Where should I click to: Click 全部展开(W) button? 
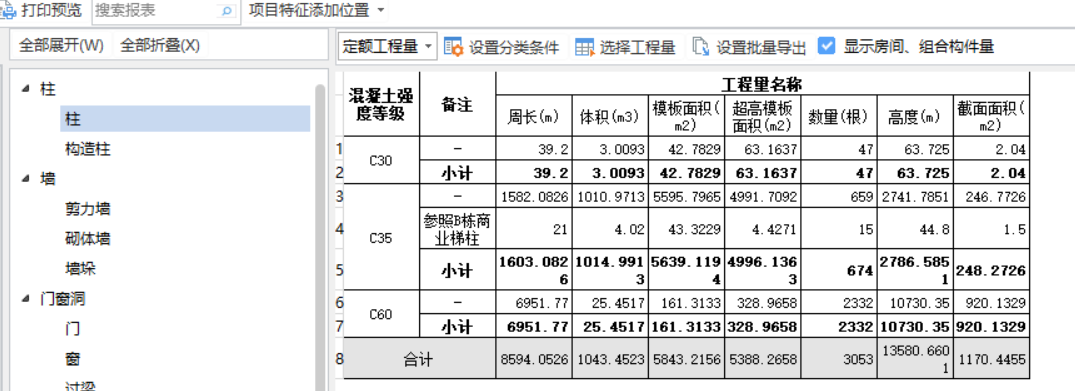(x=61, y=46)
